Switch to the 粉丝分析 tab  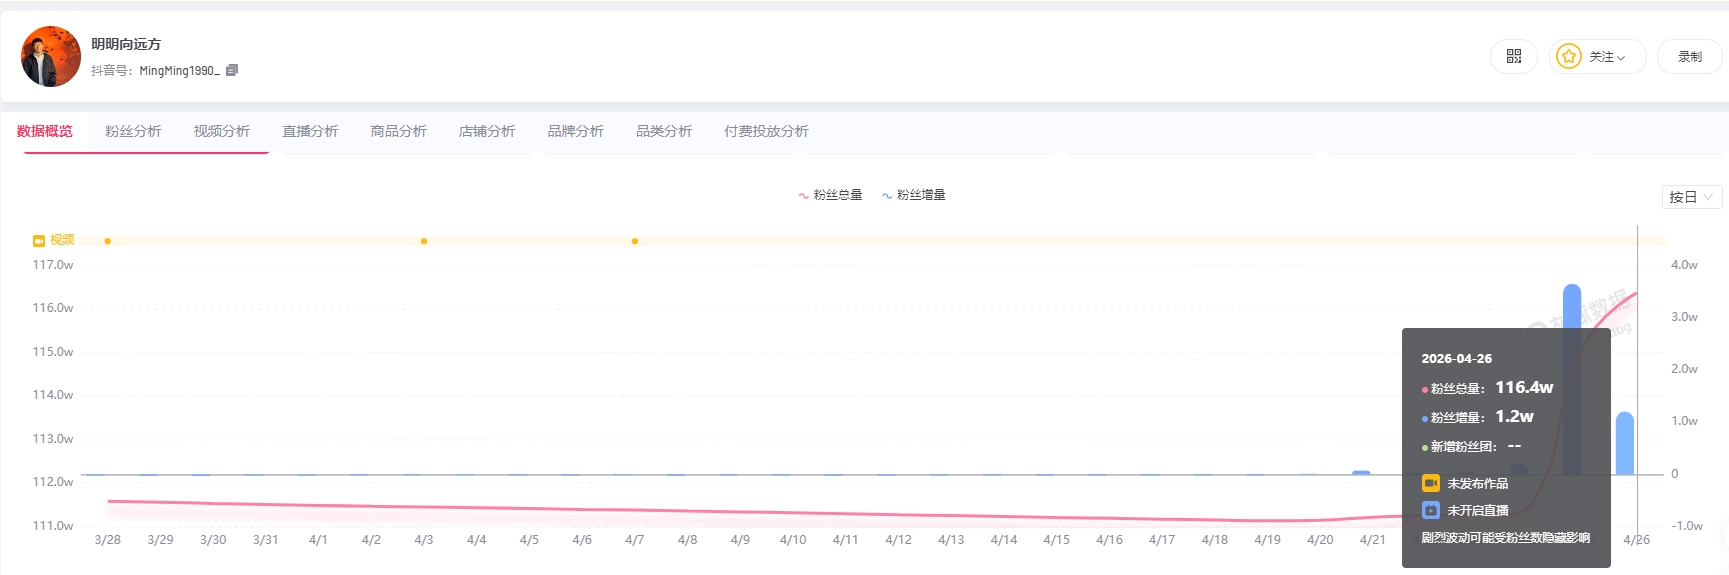point(133,131)
